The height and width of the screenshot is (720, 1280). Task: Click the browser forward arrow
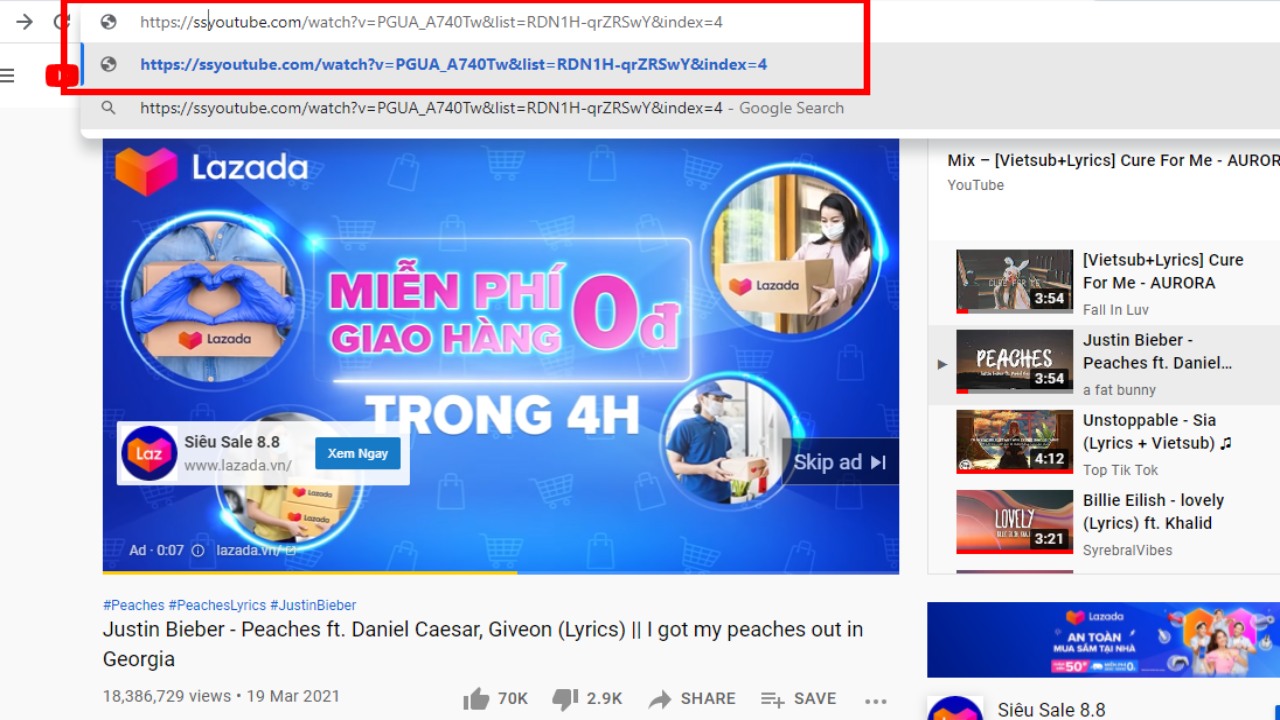(x=24, y=22)
